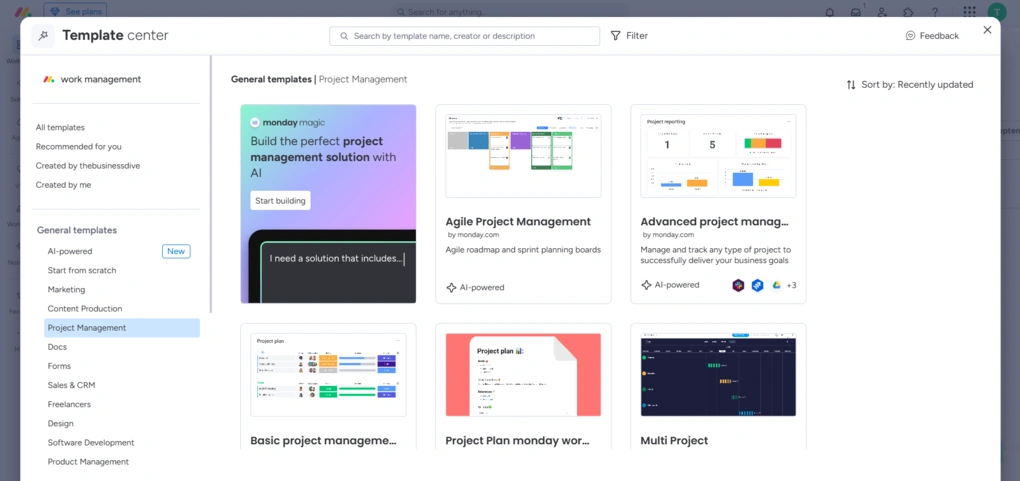Open the Marketing category
Image resolution: width=1020 pixels, height=481 pixels.
[x=66, y=290]
